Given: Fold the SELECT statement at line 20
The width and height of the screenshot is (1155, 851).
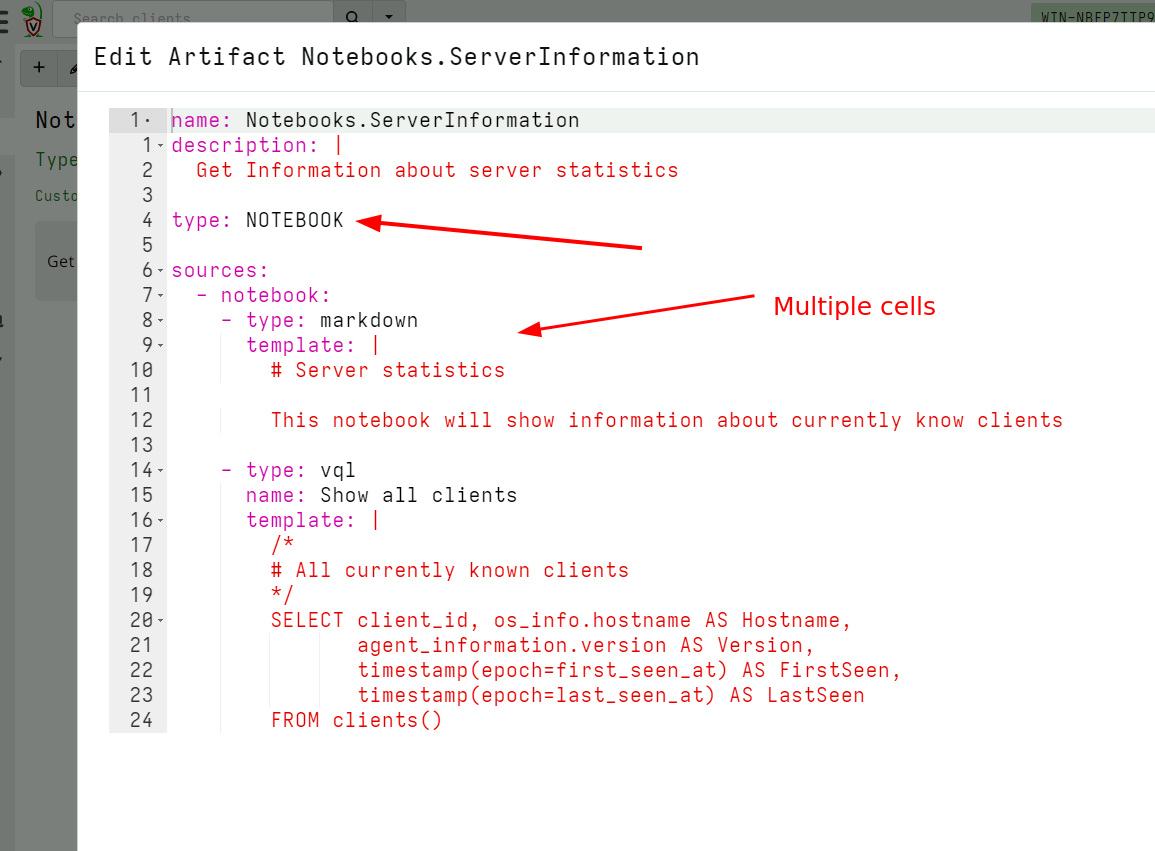Looking at the screenshot, I should [x=161, y=620].
